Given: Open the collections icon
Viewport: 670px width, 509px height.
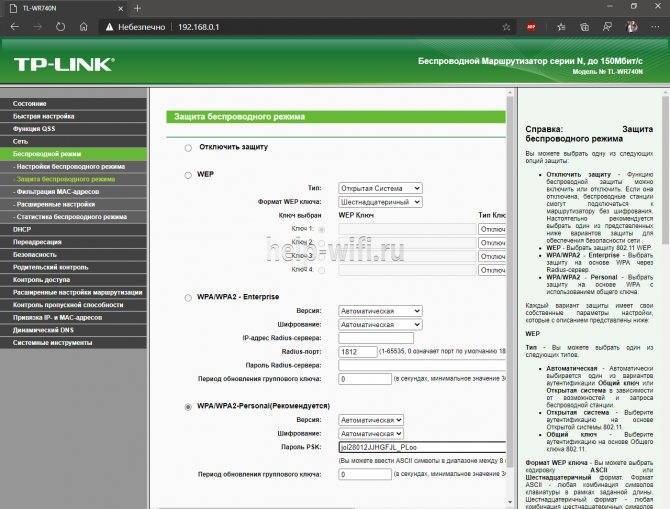Looking at the screenshot, I should (585, 27).
